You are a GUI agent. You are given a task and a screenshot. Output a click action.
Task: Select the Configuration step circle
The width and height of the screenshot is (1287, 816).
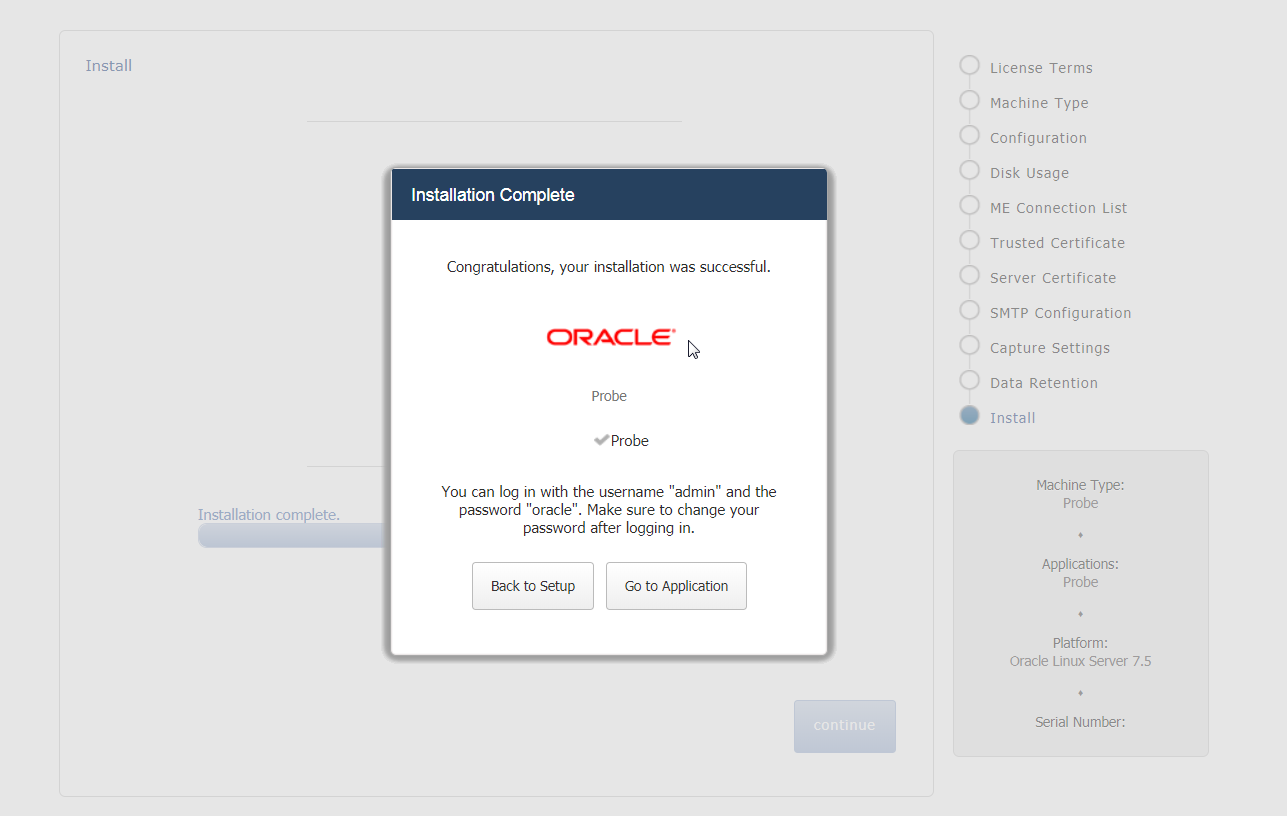(x=969, y=135)
